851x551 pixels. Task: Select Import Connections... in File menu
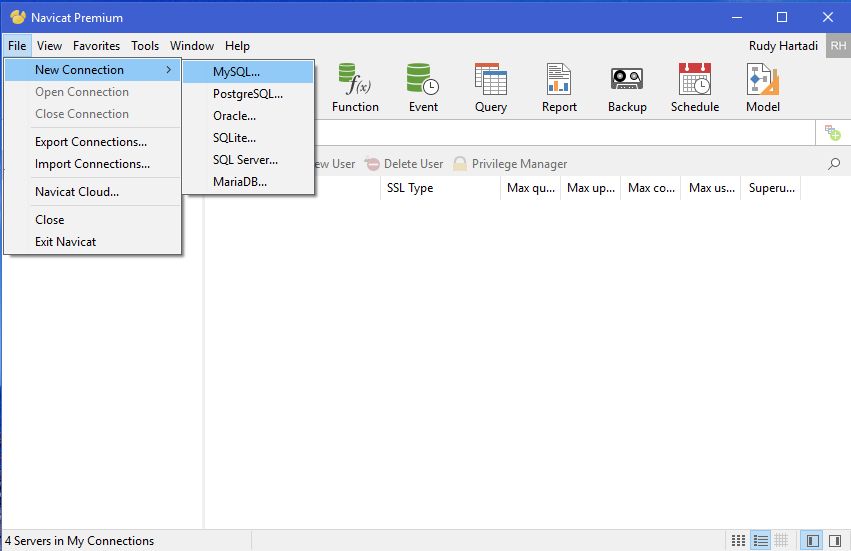pyautogui.click(x=92, y=164)
